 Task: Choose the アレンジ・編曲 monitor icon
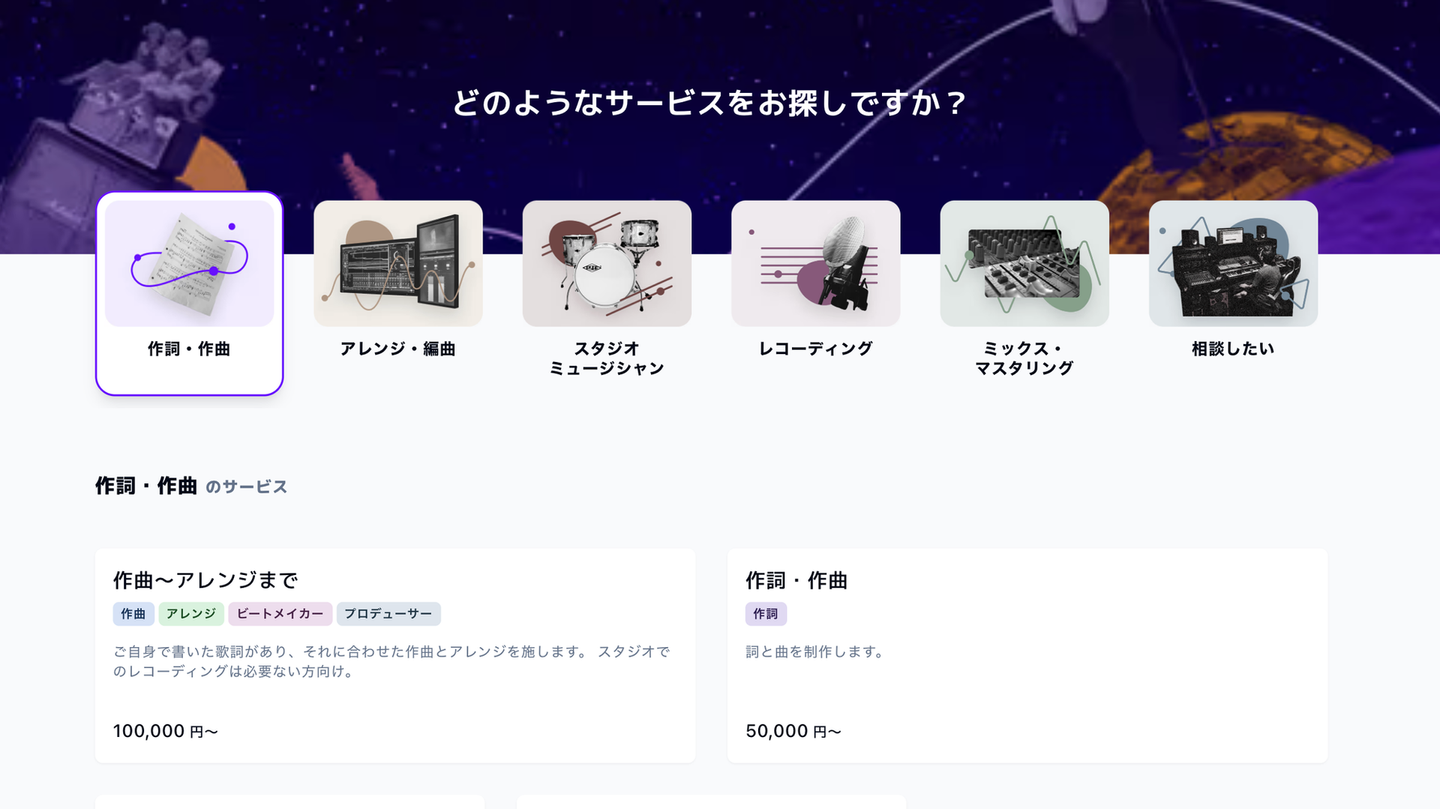click(398, 264)
